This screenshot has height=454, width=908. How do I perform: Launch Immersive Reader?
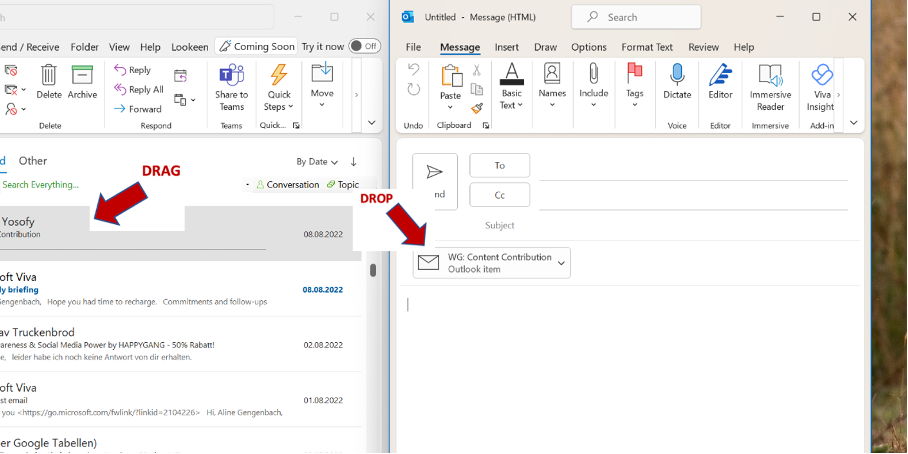770,76
